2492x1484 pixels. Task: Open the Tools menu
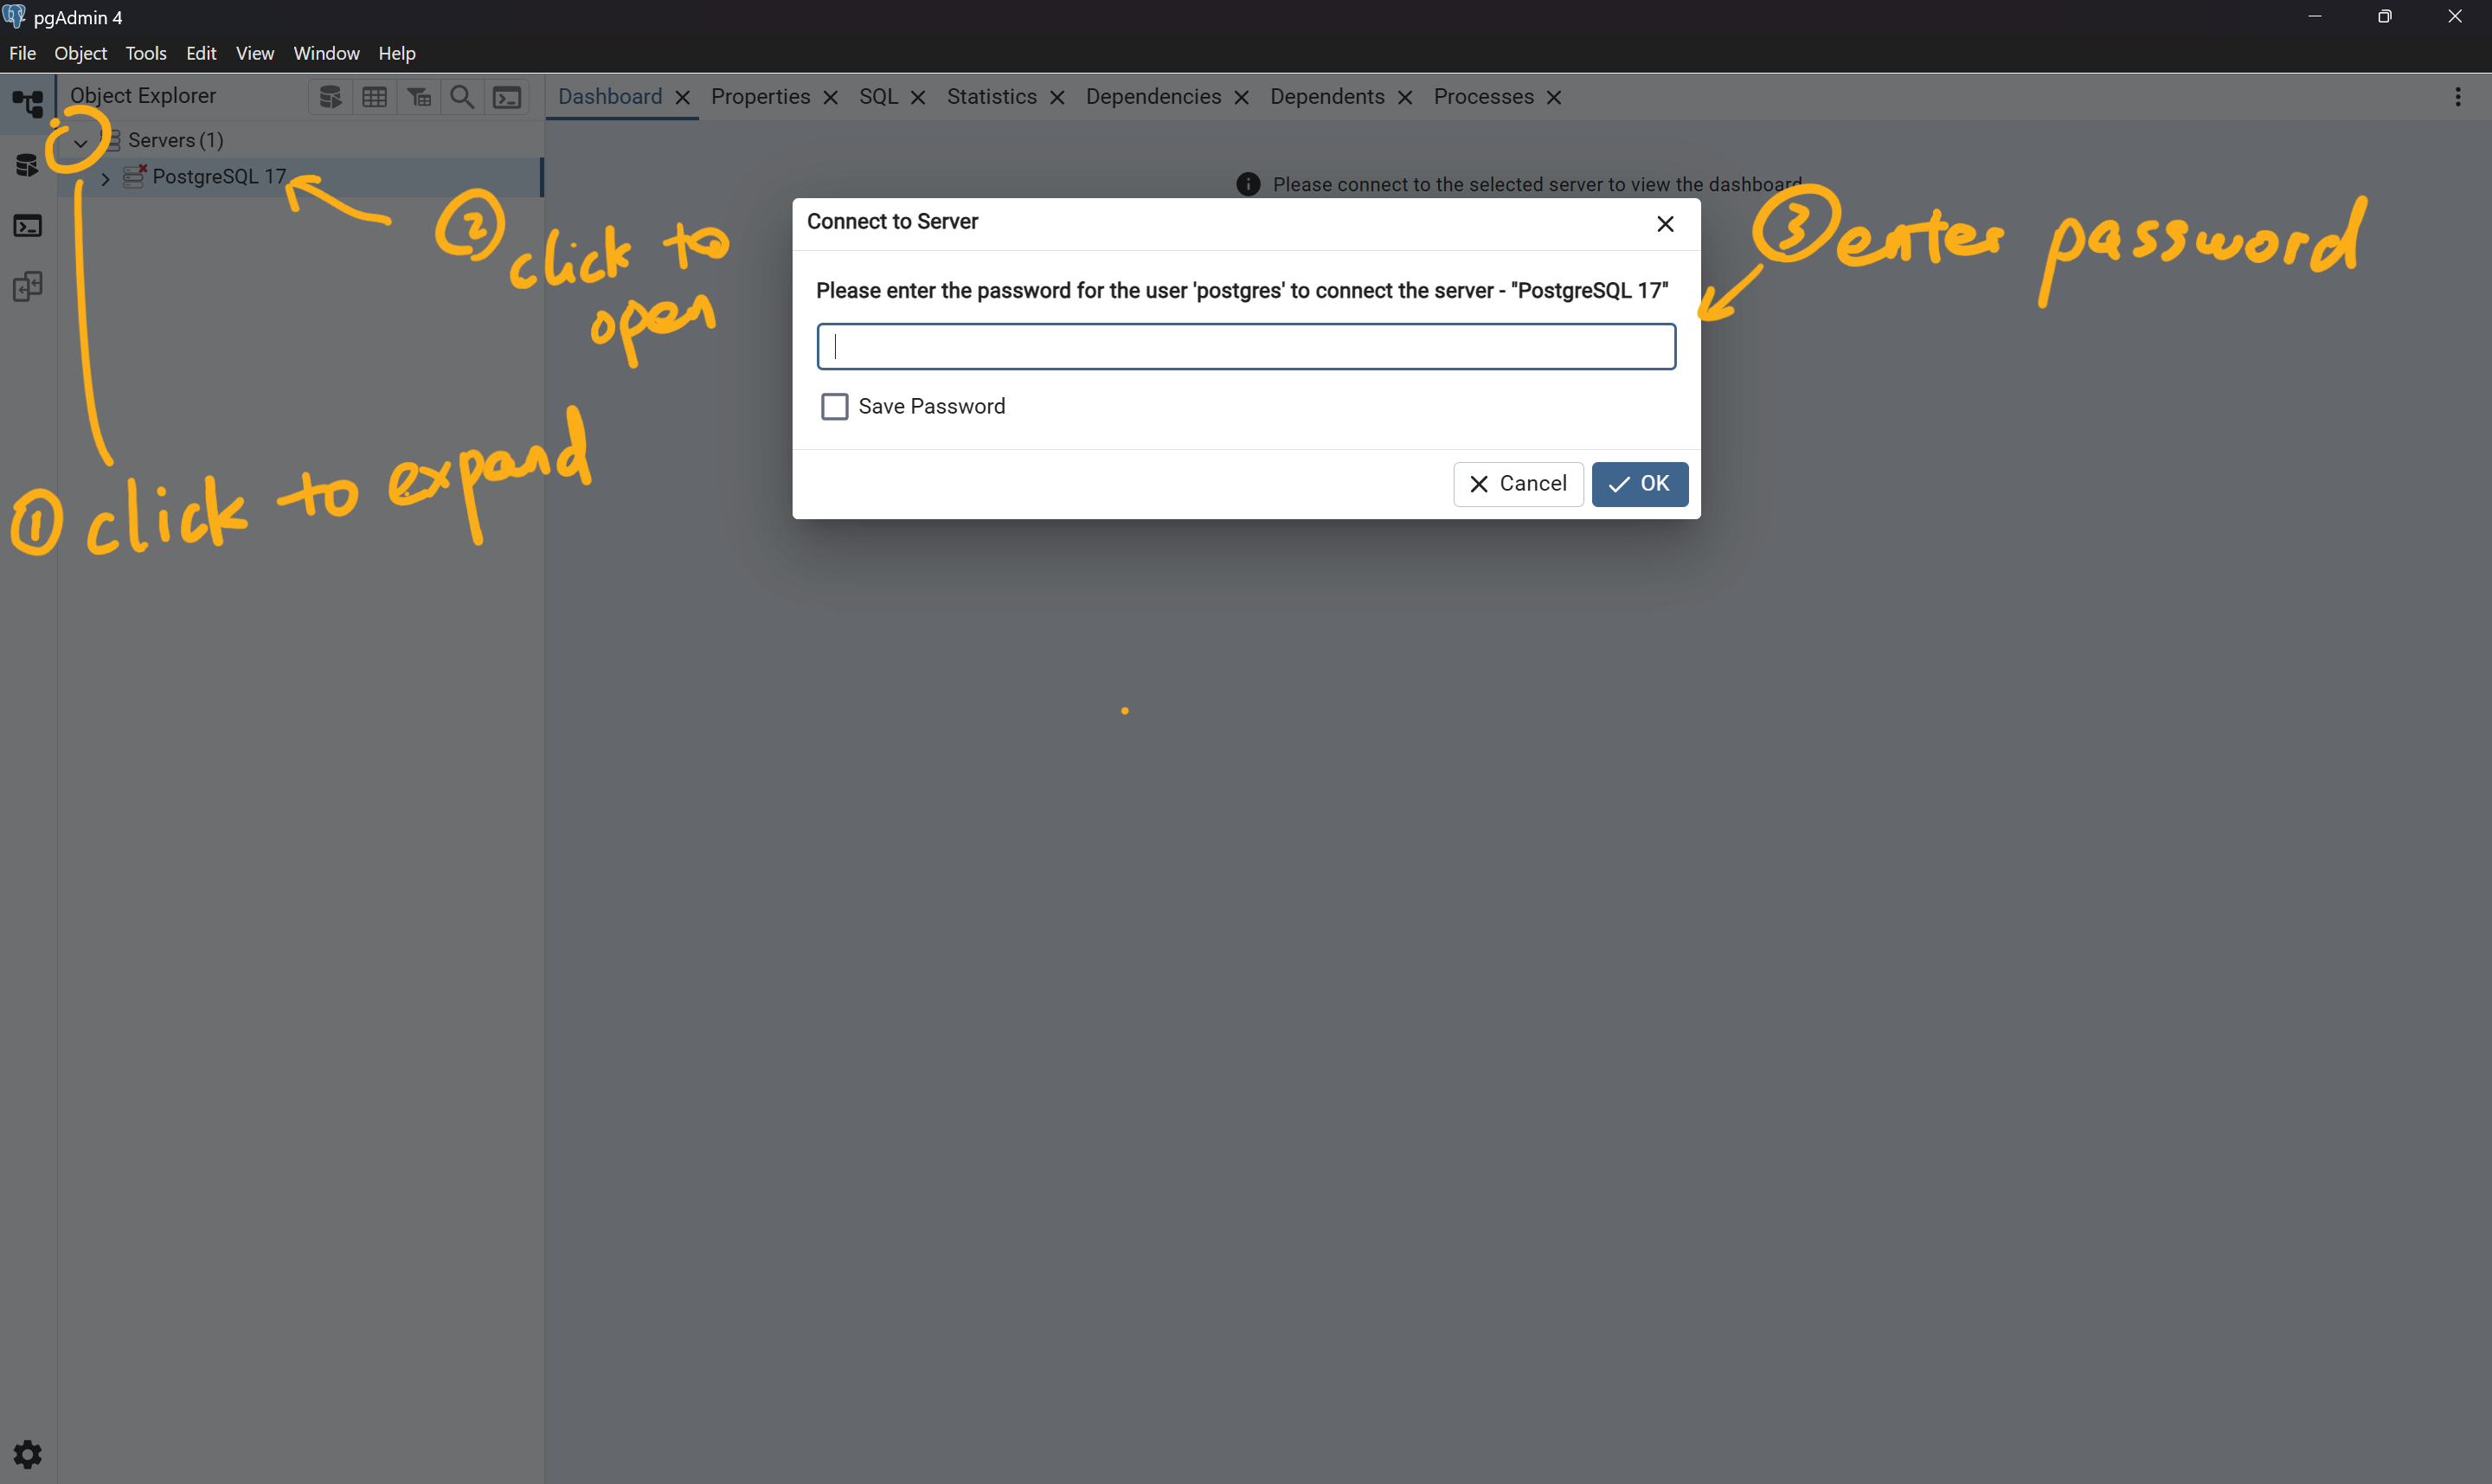coord(145,53)
